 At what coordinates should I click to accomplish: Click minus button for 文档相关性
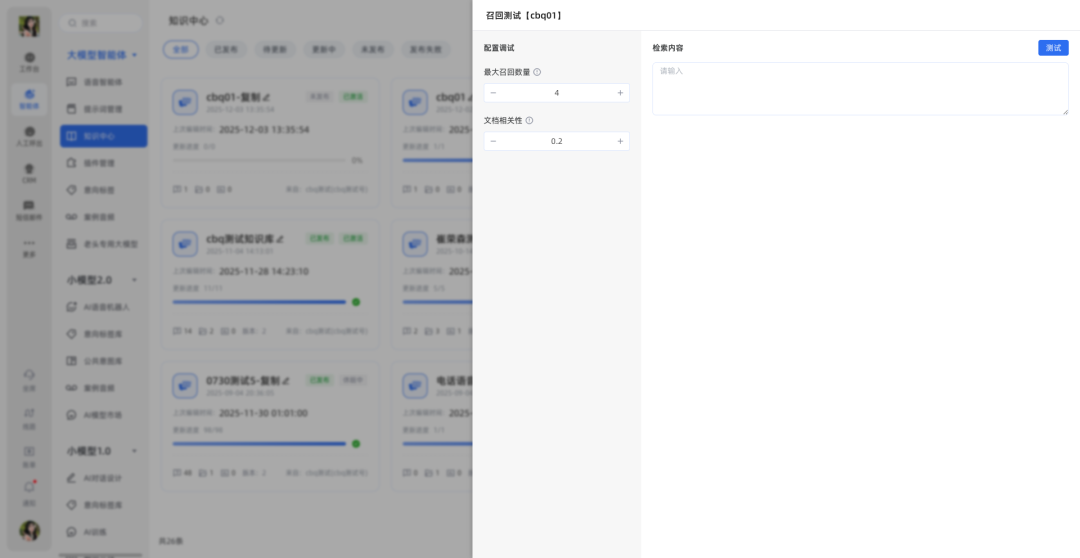(493, 141)
